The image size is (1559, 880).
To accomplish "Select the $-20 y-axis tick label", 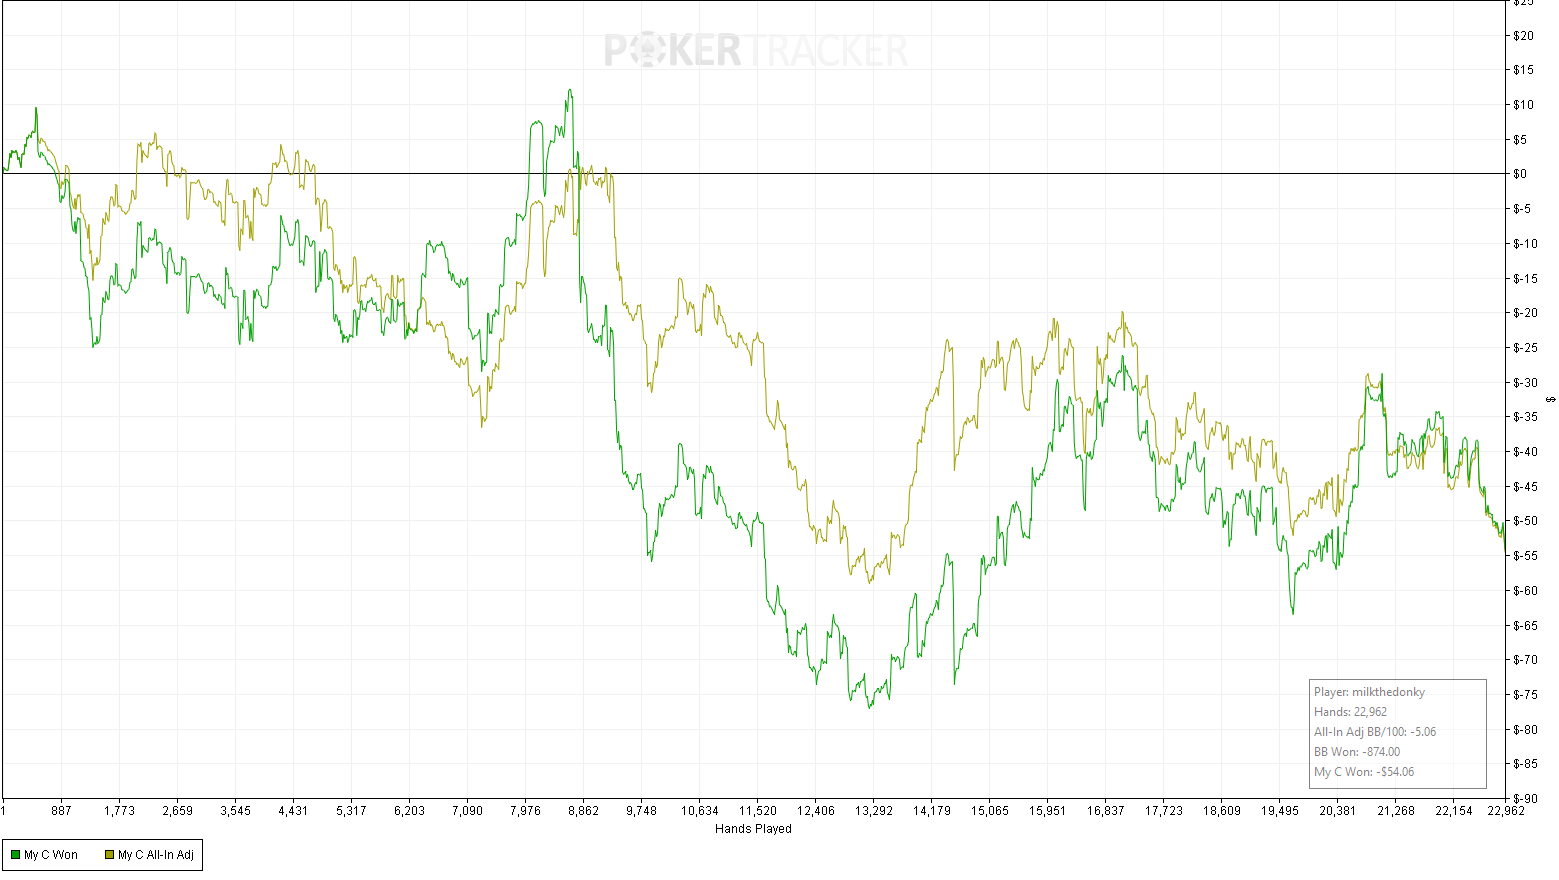I will [1525, 313].
